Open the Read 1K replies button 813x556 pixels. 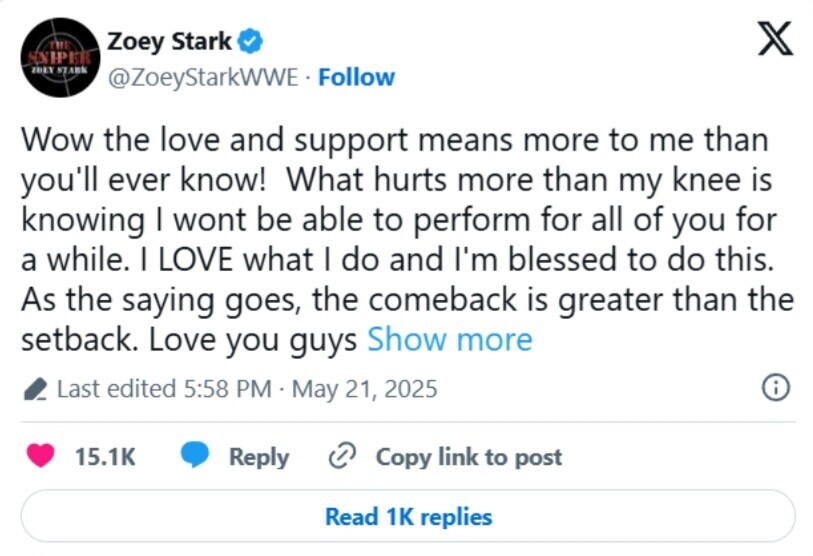tap(408, 517)
